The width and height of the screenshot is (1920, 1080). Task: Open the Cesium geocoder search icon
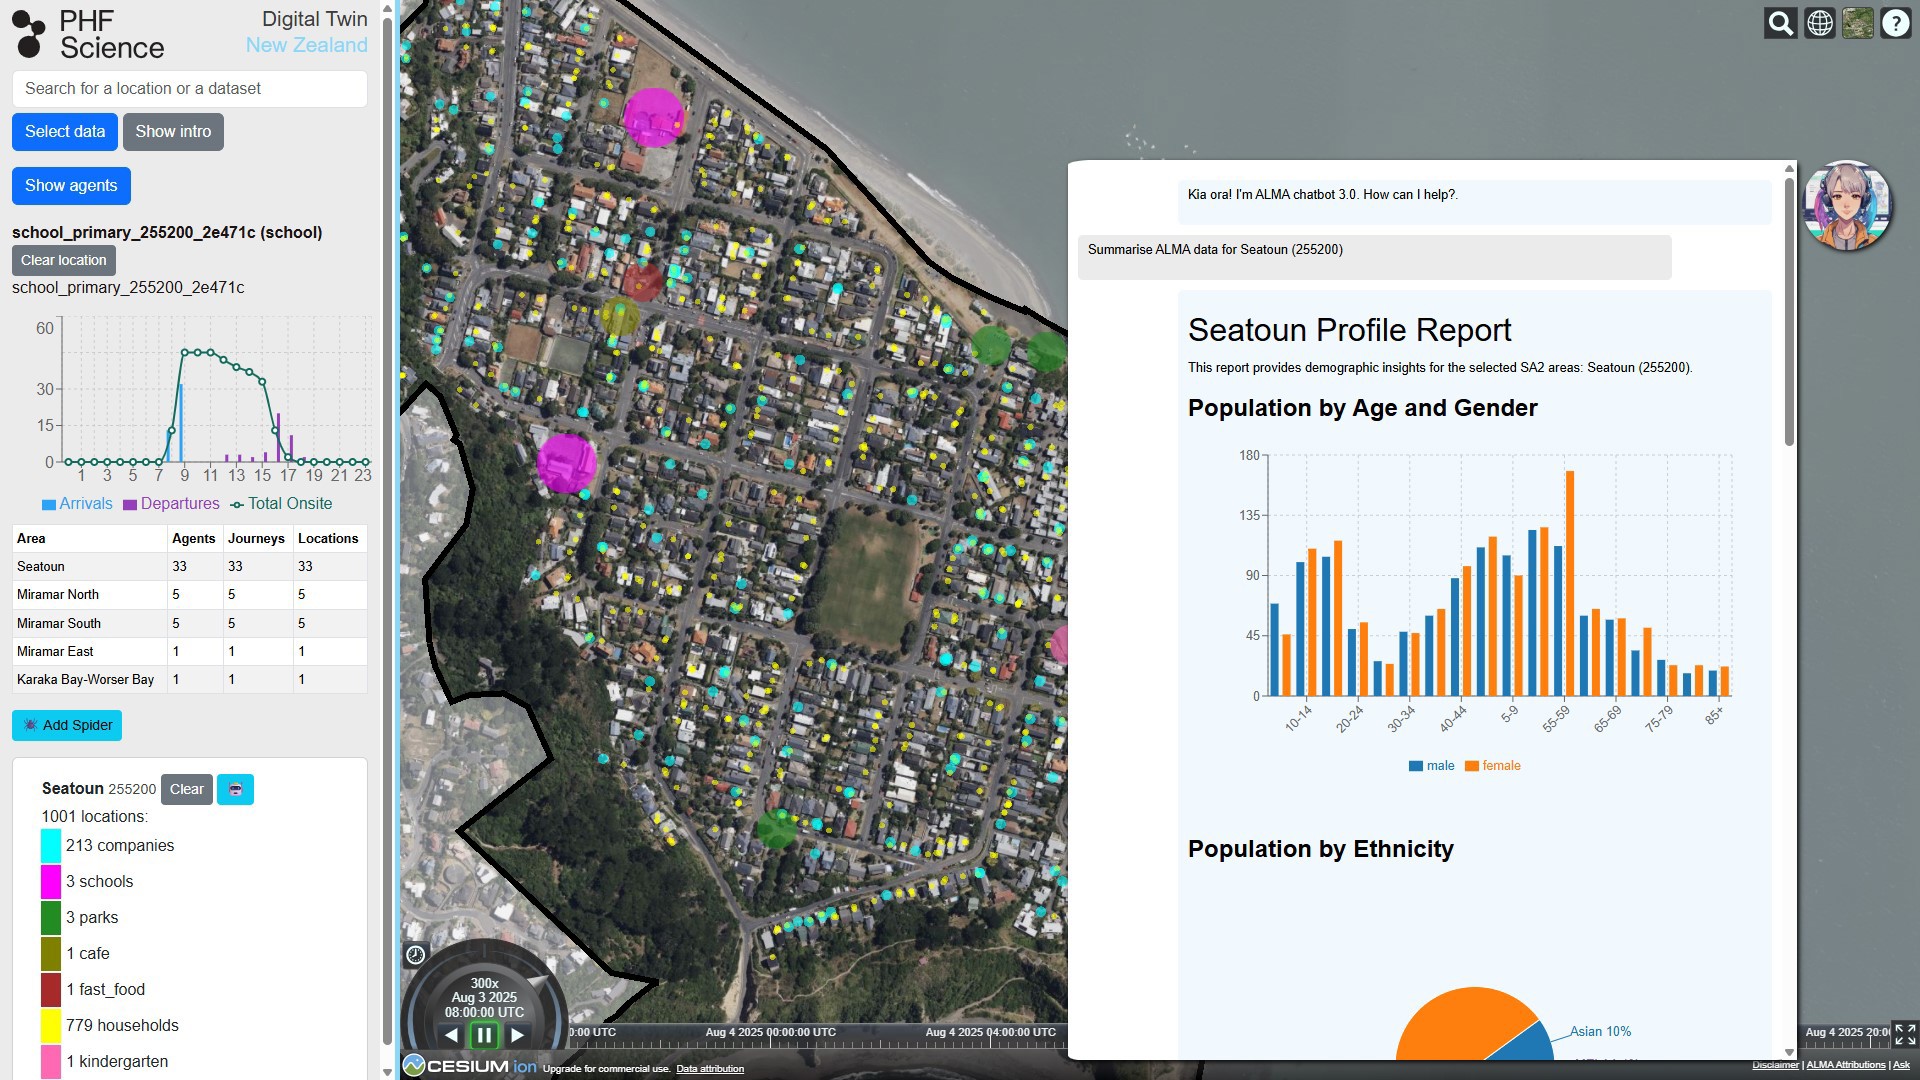[1780, 23]
